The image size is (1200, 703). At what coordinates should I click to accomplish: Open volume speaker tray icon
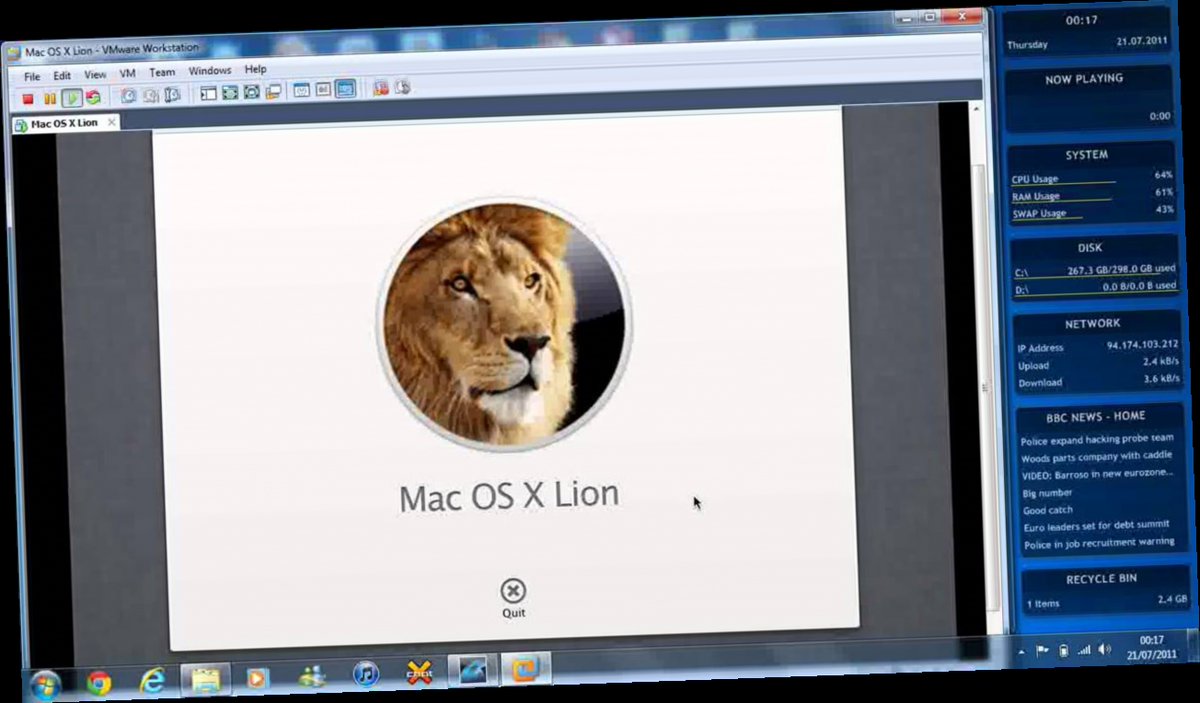[1104, 648]
